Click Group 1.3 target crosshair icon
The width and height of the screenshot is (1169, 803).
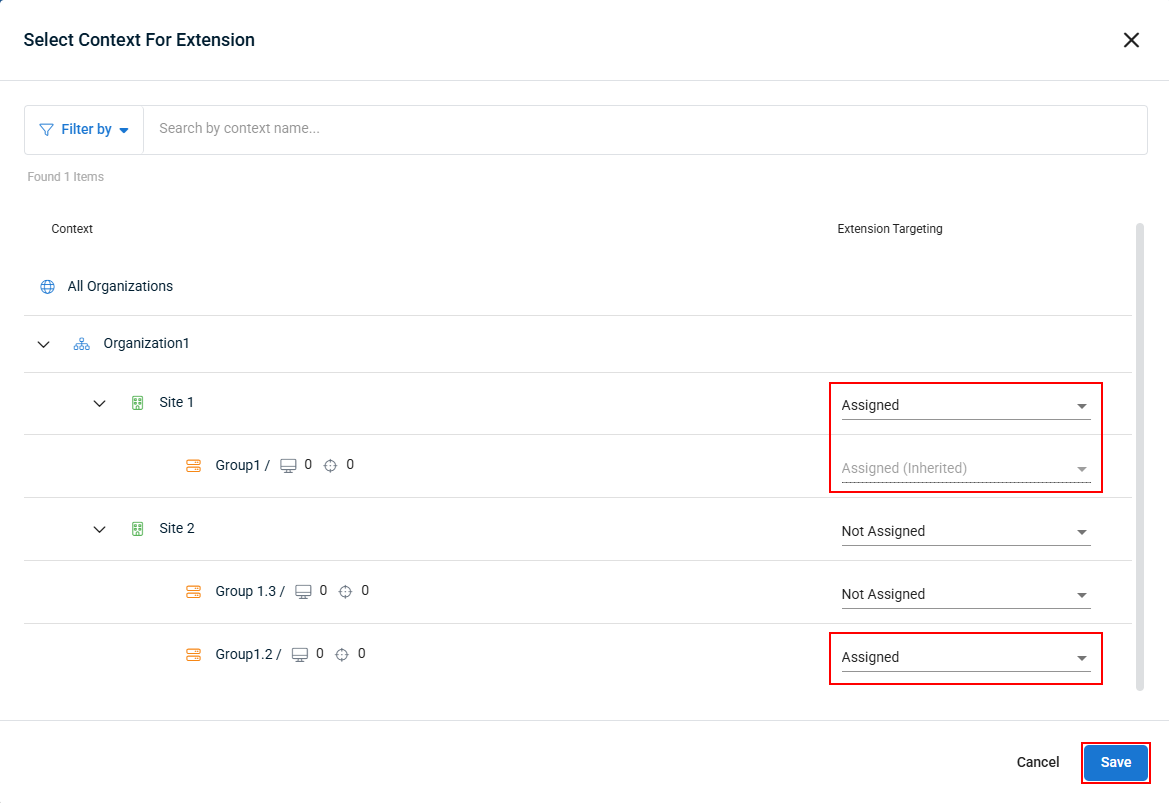[x=345, y=592]
